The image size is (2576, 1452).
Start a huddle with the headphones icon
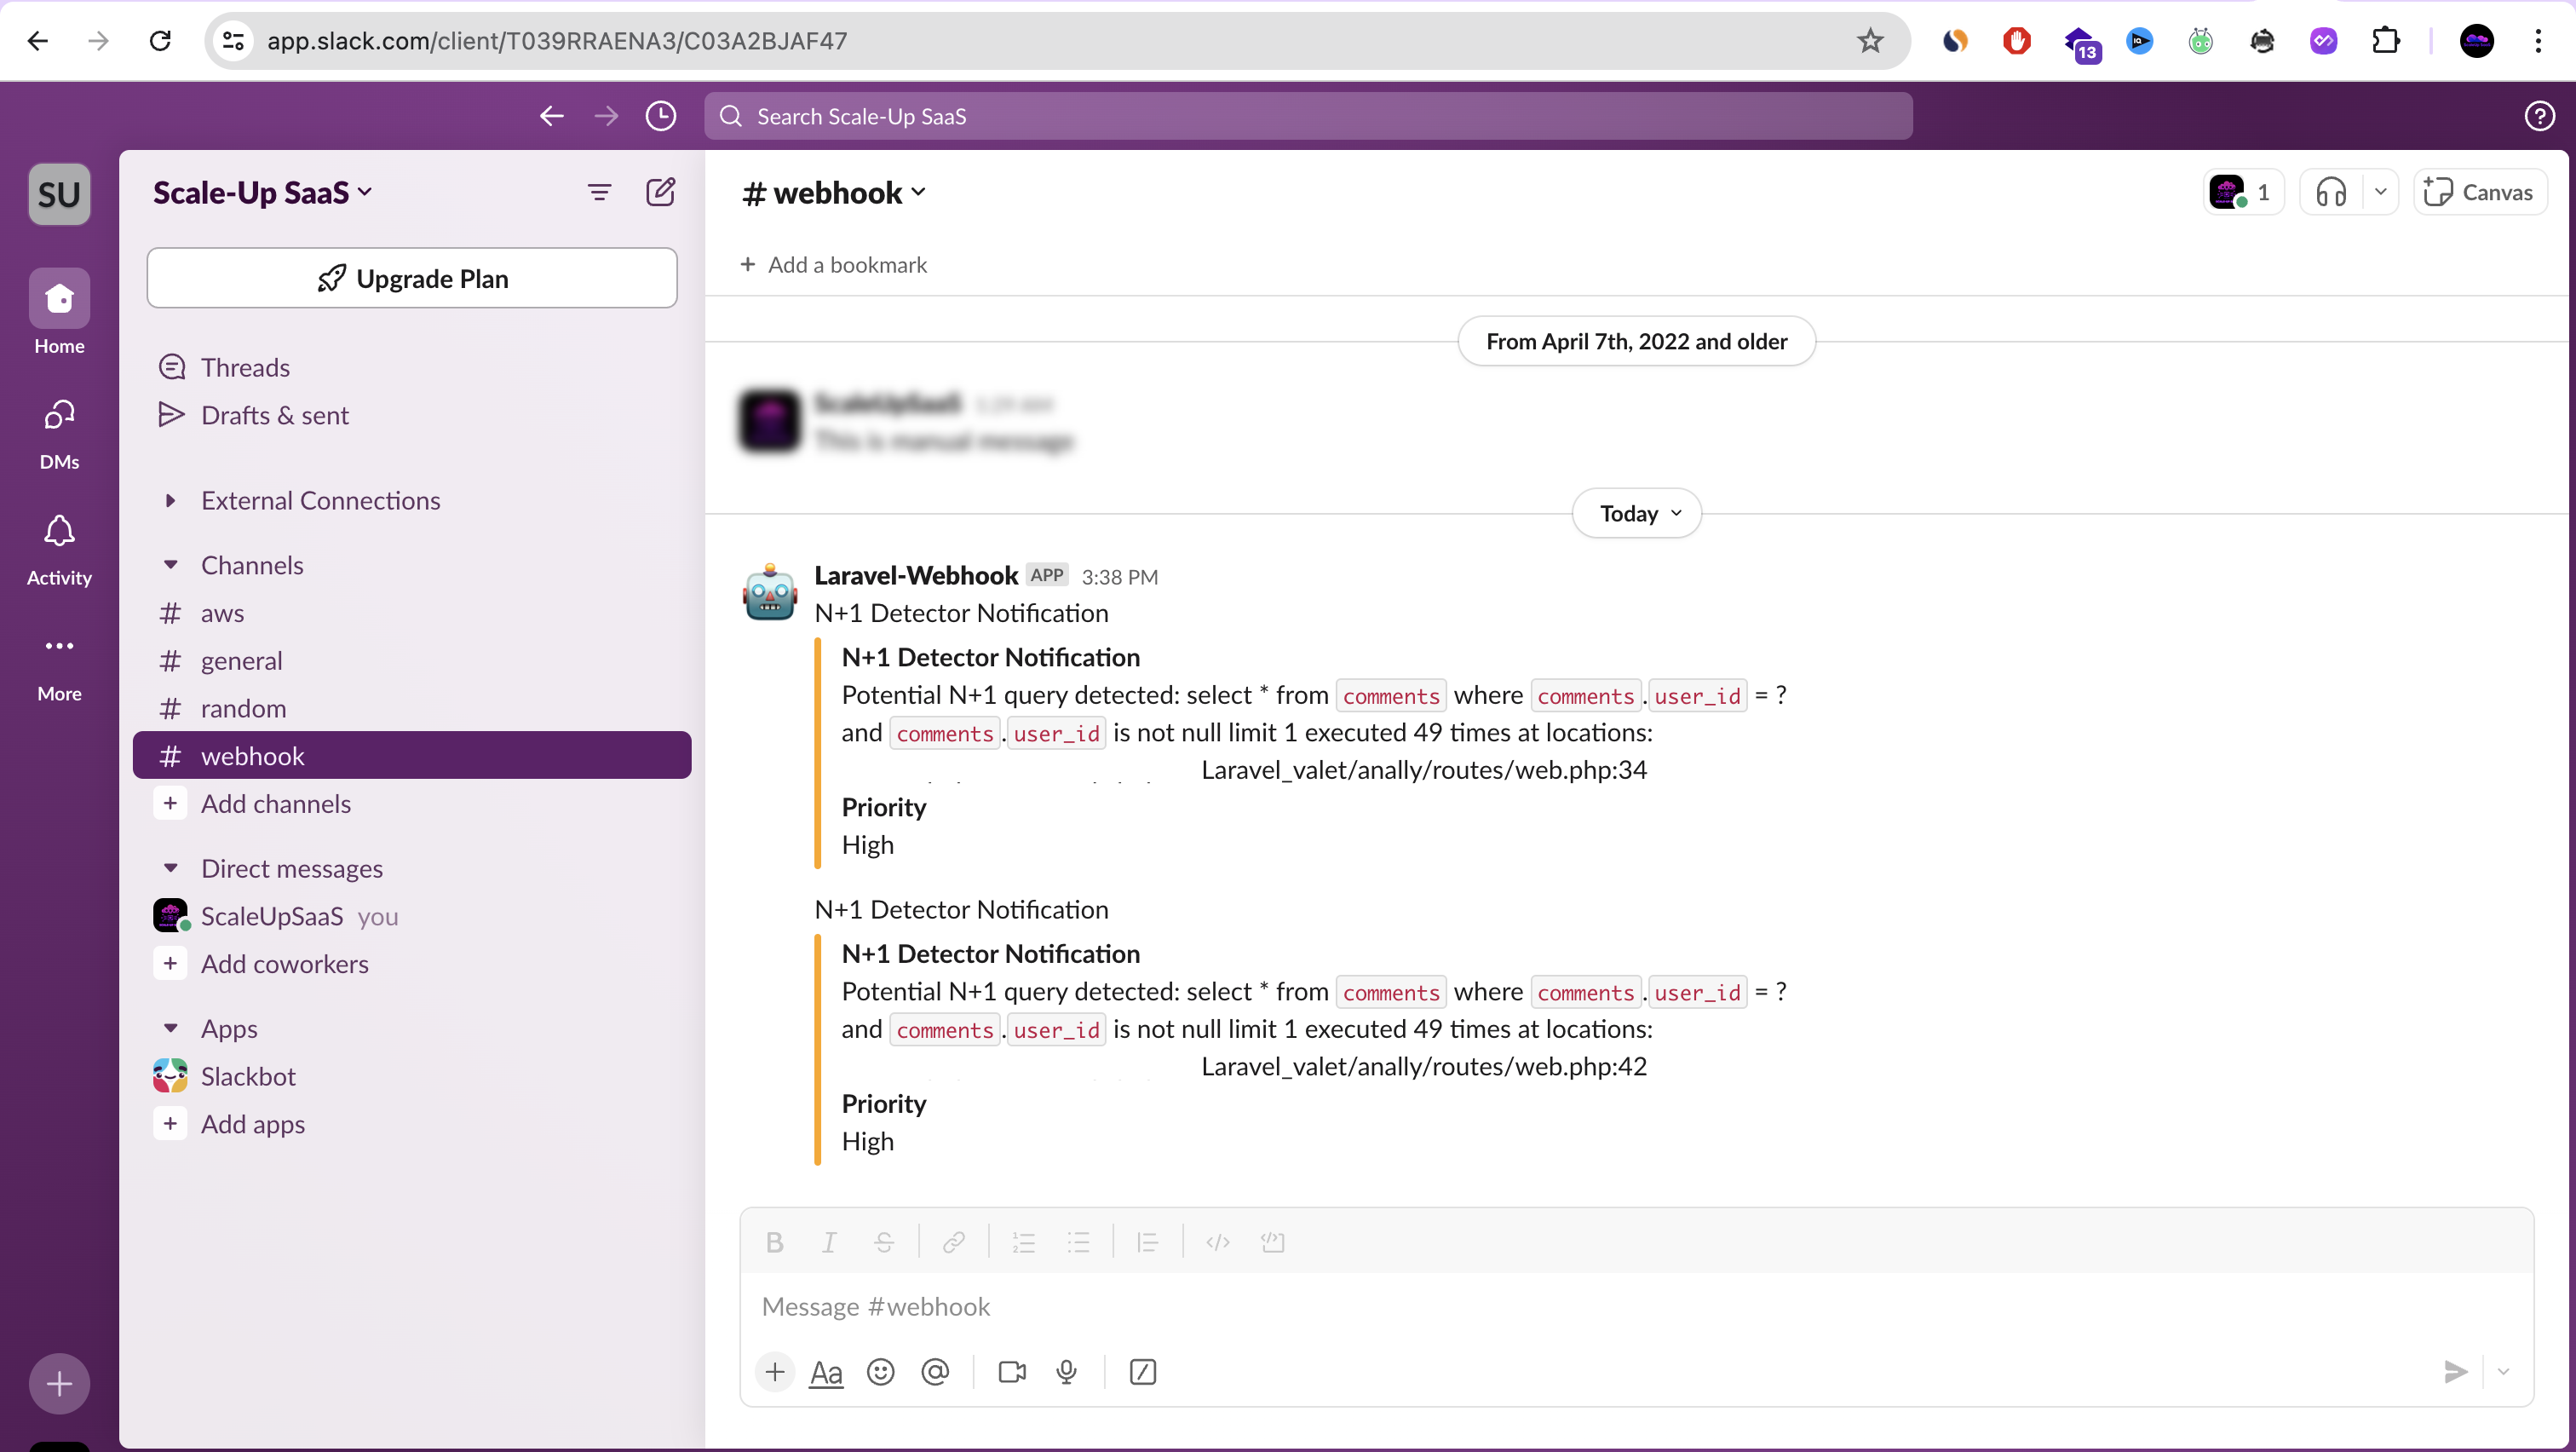point(2330,191)
